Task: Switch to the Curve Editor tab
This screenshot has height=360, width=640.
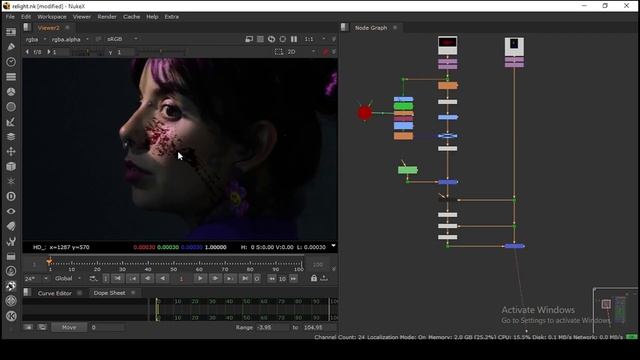Action: 54,293
